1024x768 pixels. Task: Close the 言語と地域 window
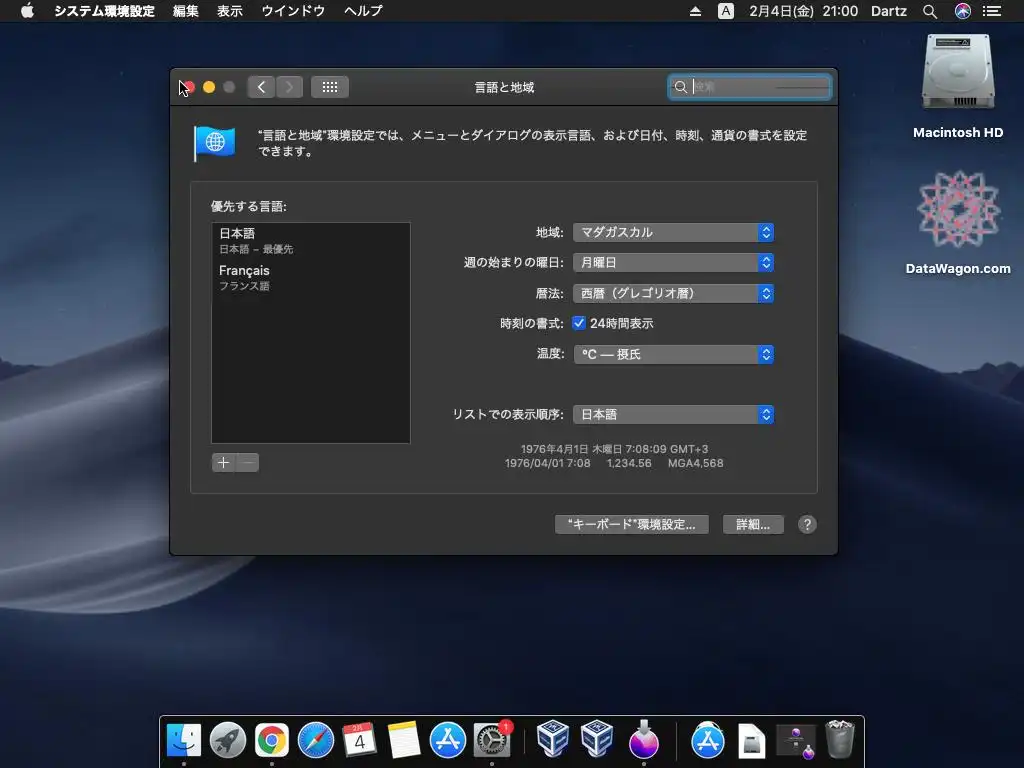[x=189, y=87]
